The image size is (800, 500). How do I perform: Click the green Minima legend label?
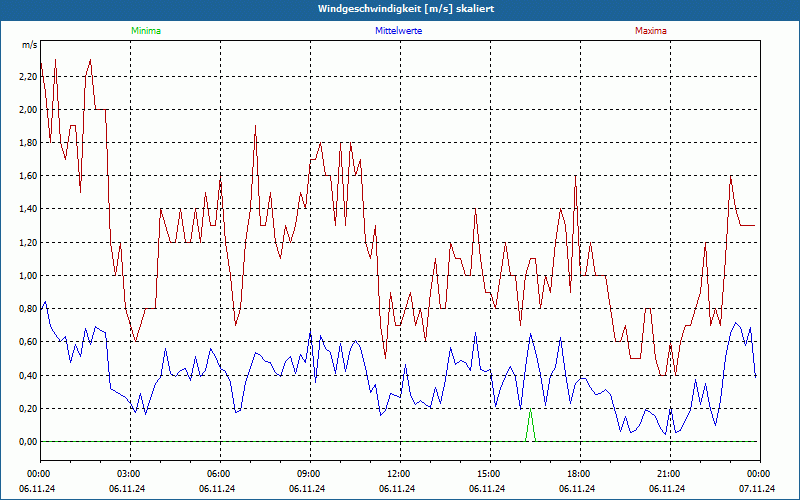pos(146,31)
